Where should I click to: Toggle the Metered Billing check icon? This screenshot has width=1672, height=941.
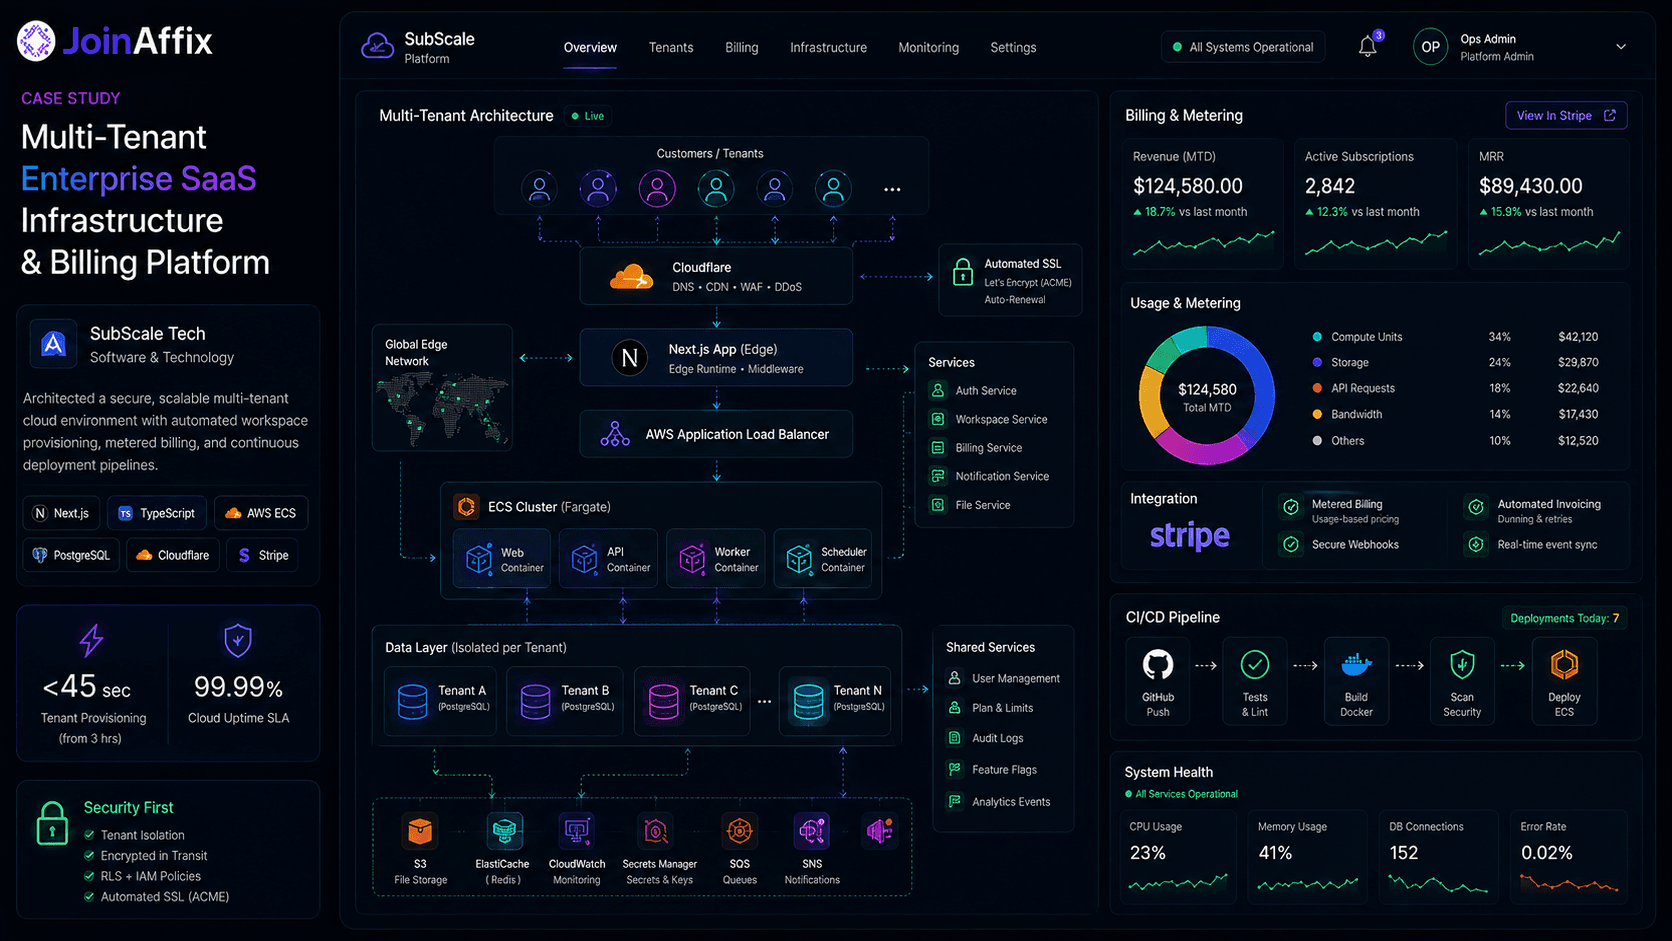(1291, 507)
